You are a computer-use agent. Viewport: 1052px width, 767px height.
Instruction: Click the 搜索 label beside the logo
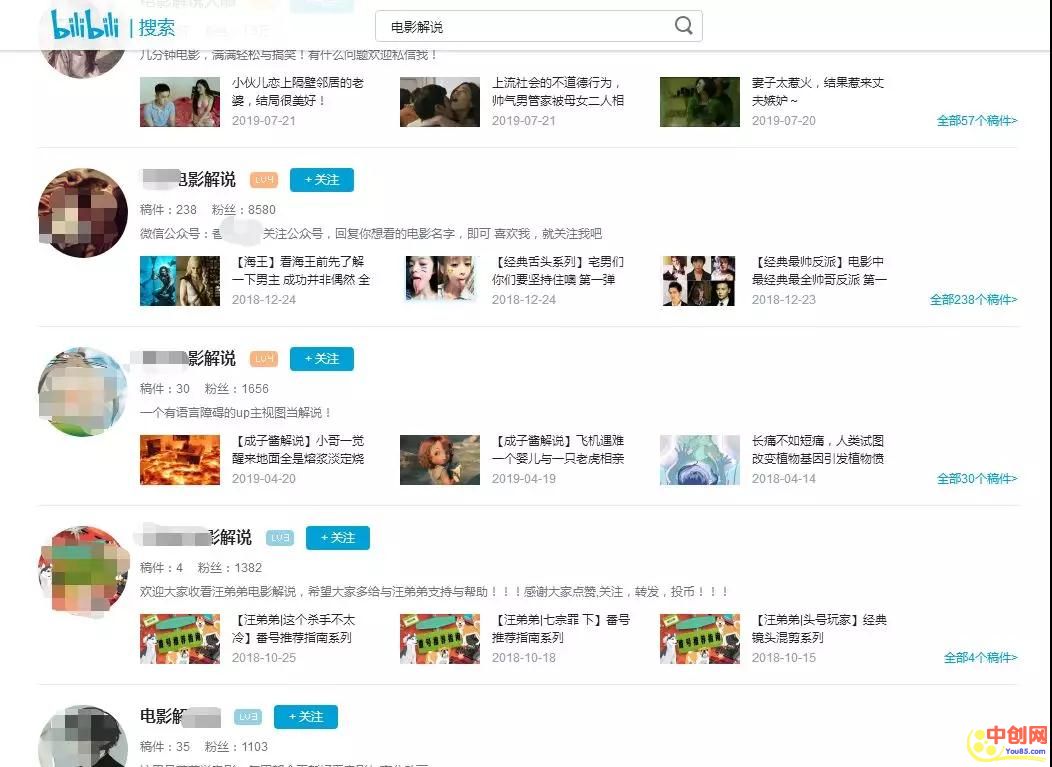click(x=157, y=27)
